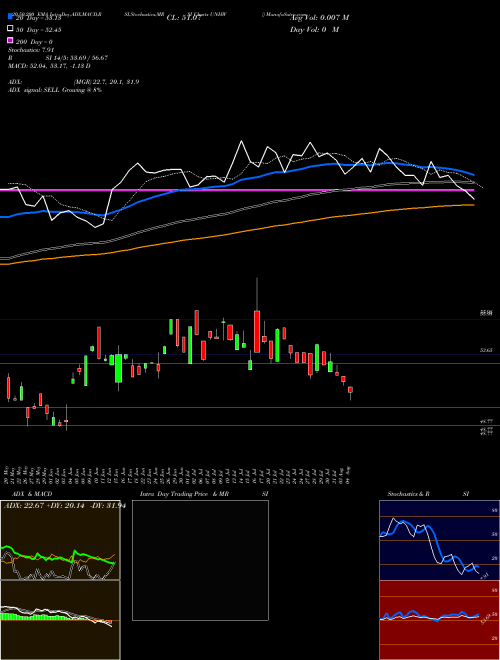
Task: Click the white 50 Day EMA legend box
Action: (11, 29)
